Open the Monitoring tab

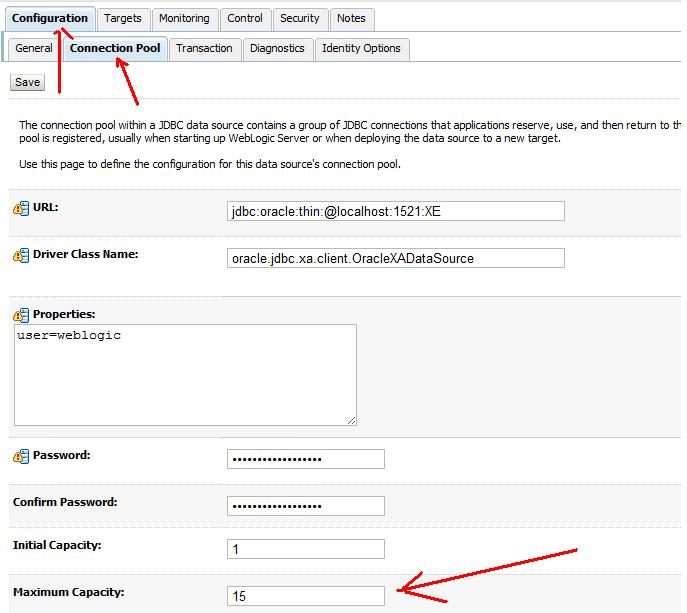(x=184, y=18)
